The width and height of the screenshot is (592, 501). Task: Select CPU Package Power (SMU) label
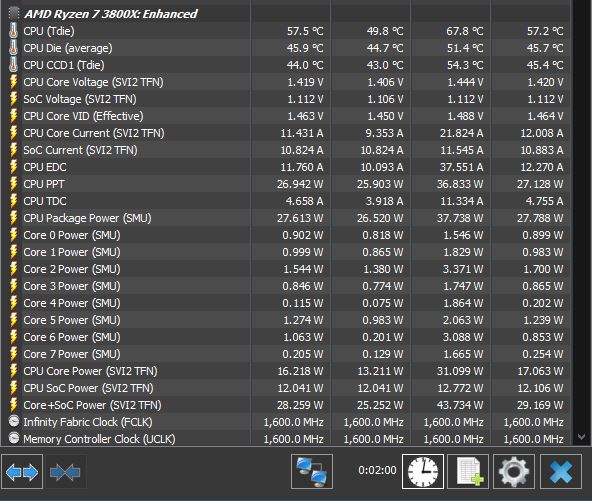[87, 218]
